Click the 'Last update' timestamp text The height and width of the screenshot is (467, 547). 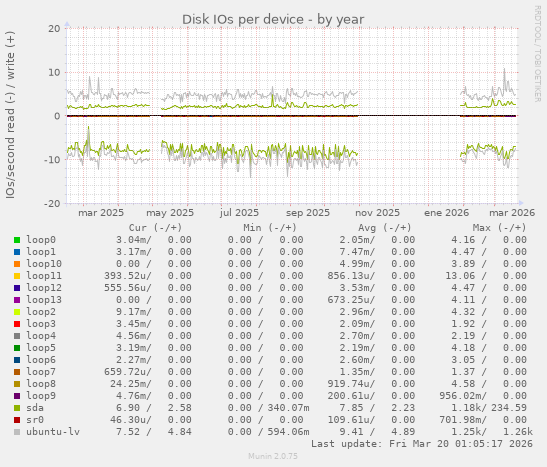(422, 444)
